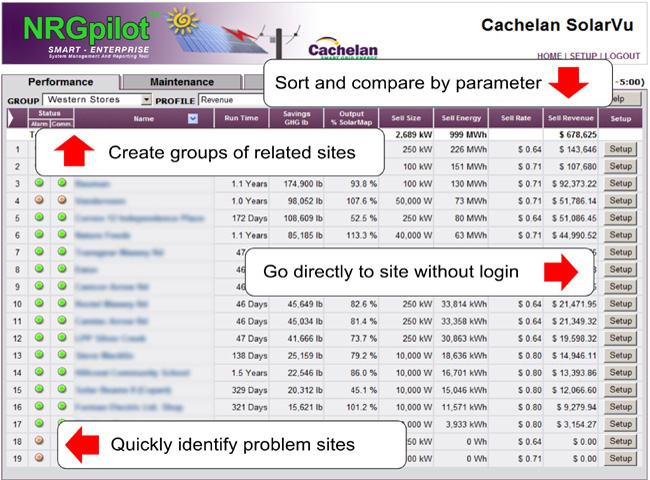Sort by Sell Revenue column header

coord(572,118)
